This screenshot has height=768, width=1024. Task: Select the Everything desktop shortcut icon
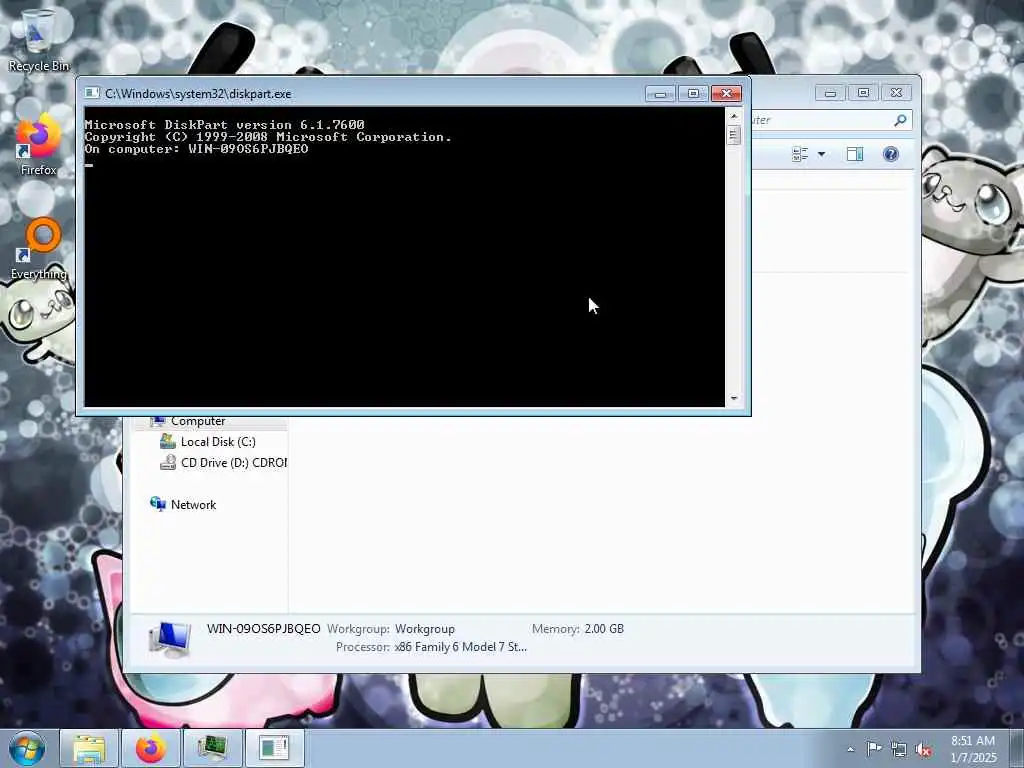click(38, 249)
